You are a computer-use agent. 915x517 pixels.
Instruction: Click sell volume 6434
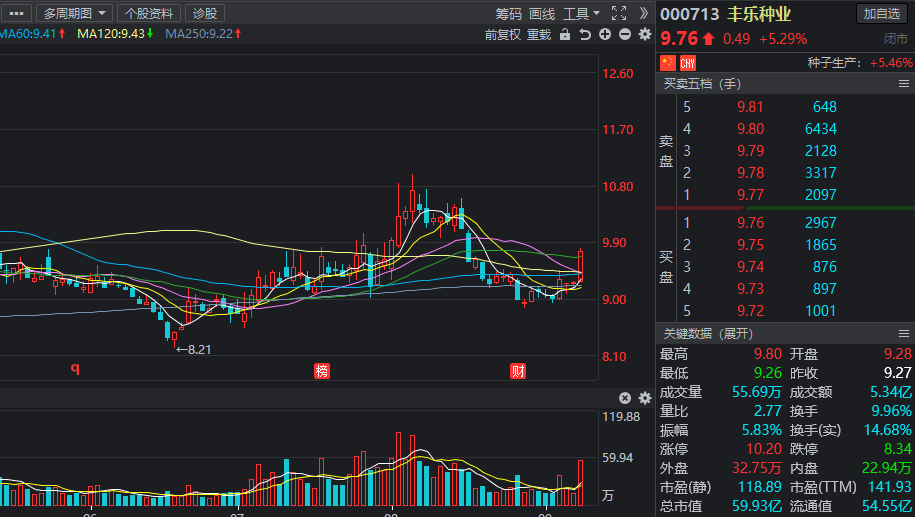[820, 128]
